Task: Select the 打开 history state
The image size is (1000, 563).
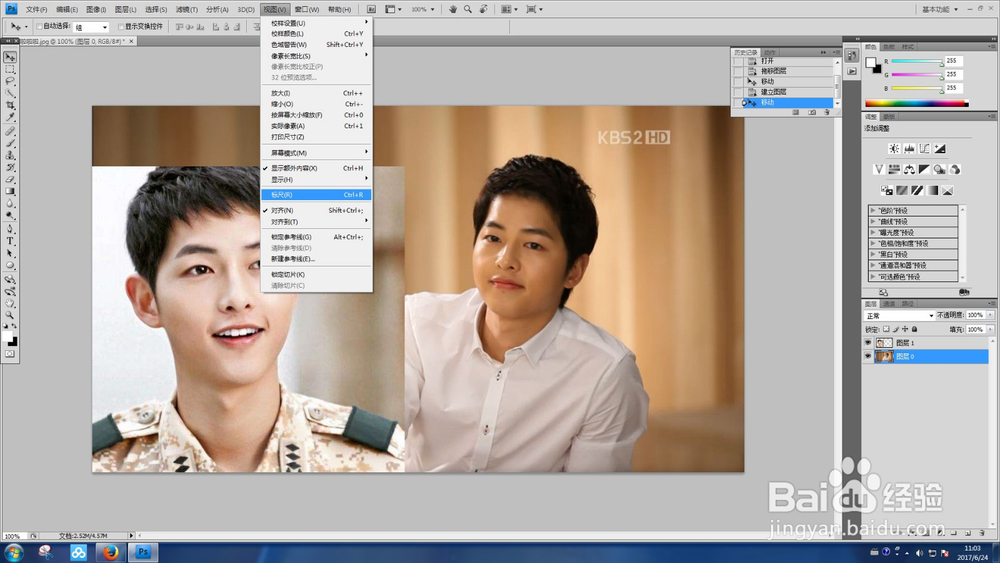Action: coord(790,61)
